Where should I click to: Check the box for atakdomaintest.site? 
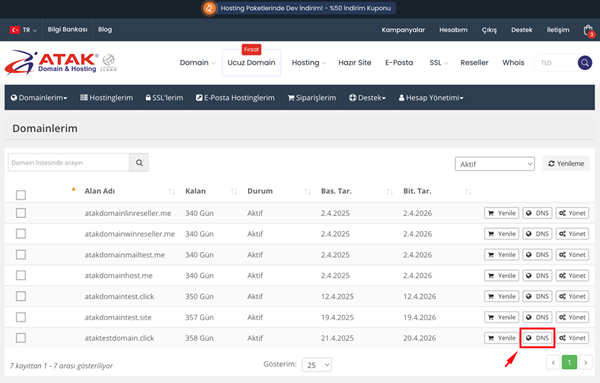click(21, 317)
